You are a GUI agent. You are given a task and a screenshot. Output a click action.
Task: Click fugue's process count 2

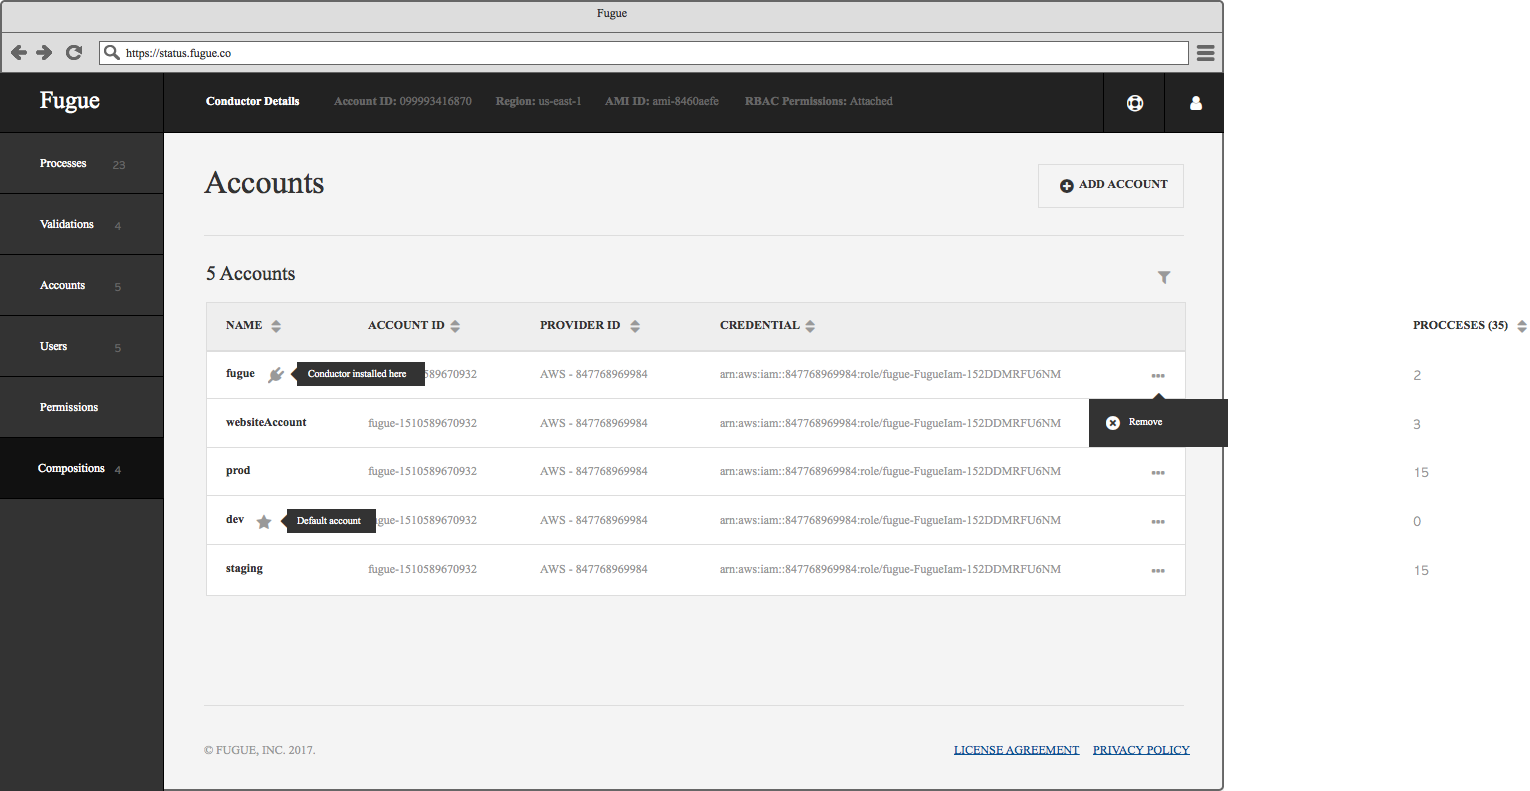coord(1417,376)
